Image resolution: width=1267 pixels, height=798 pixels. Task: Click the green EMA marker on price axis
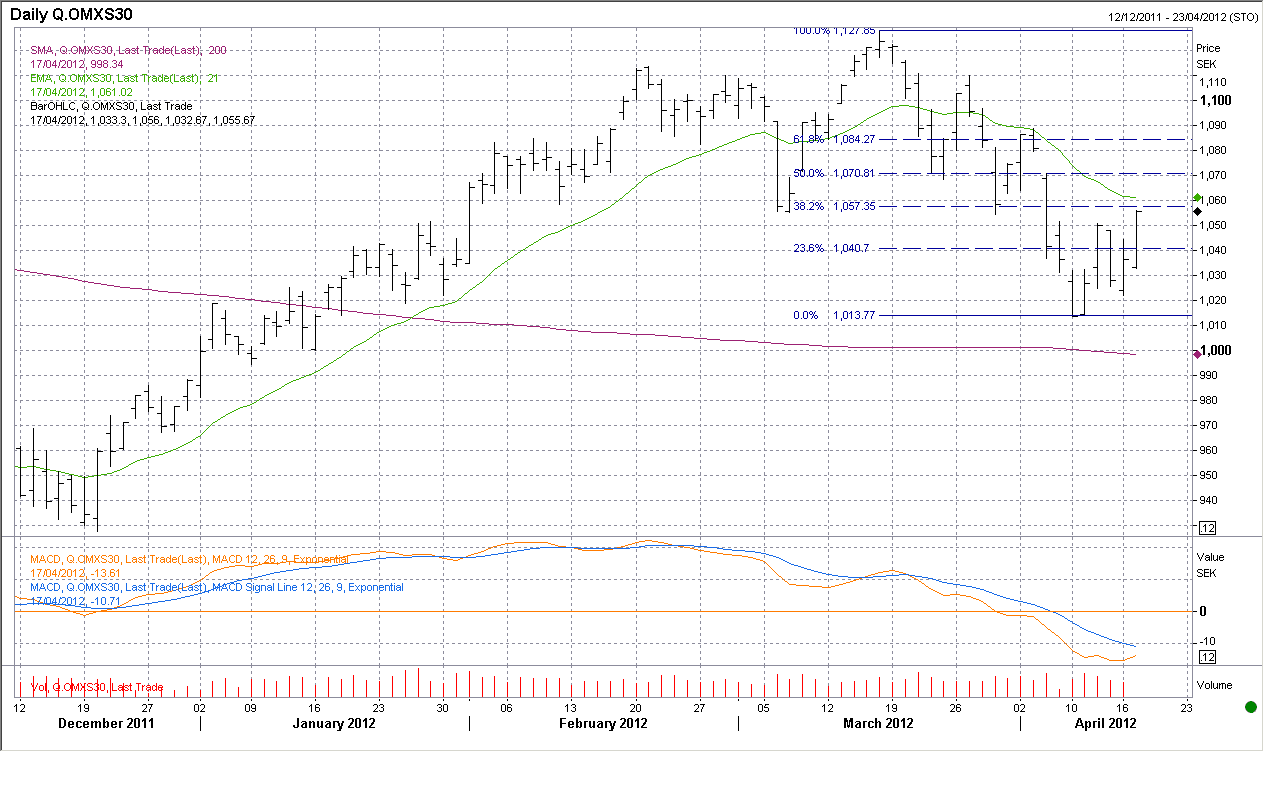(1198, 199)
